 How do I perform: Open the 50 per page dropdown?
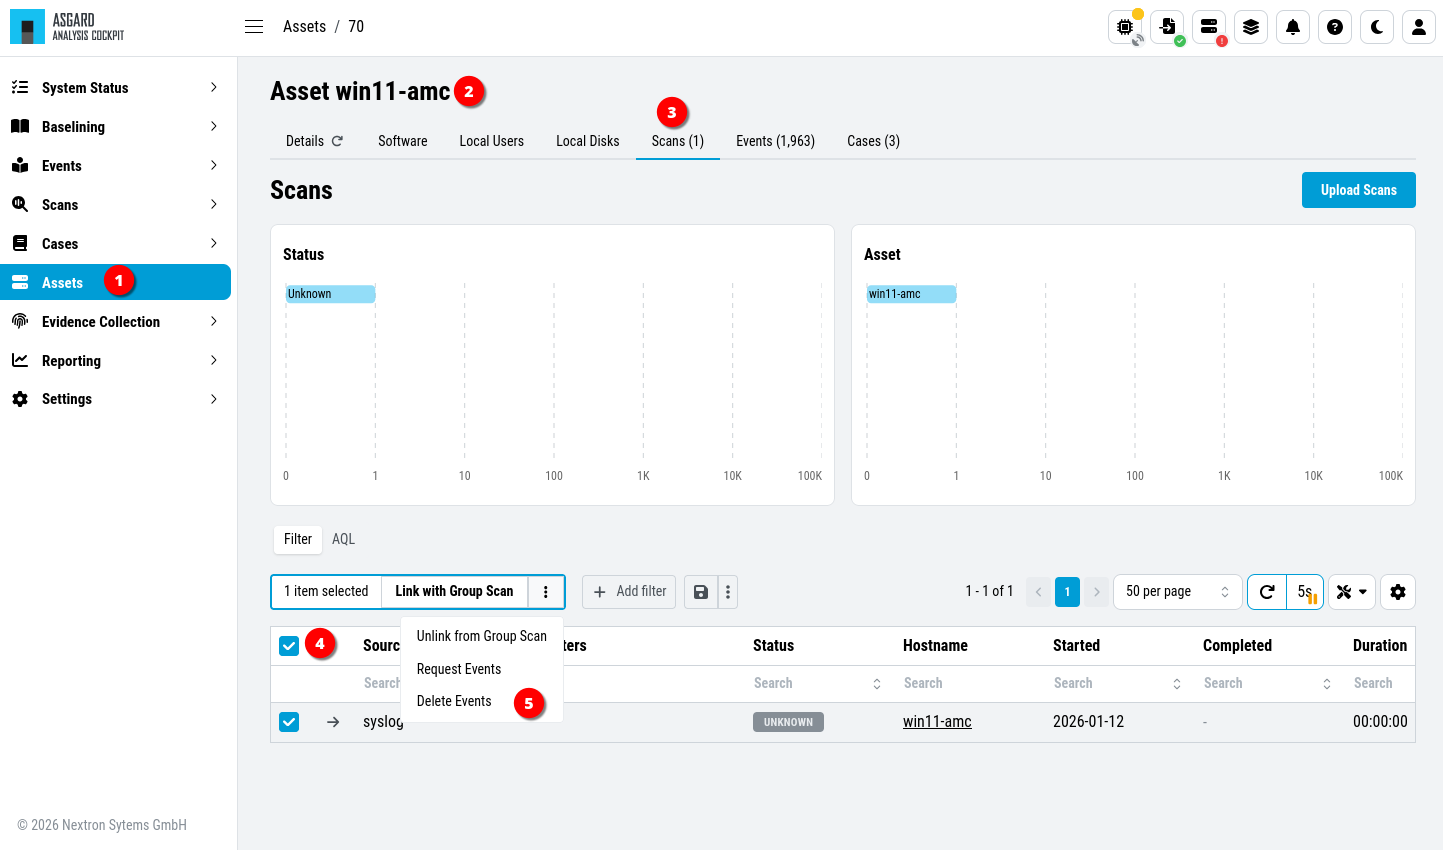click(1177, 592)
